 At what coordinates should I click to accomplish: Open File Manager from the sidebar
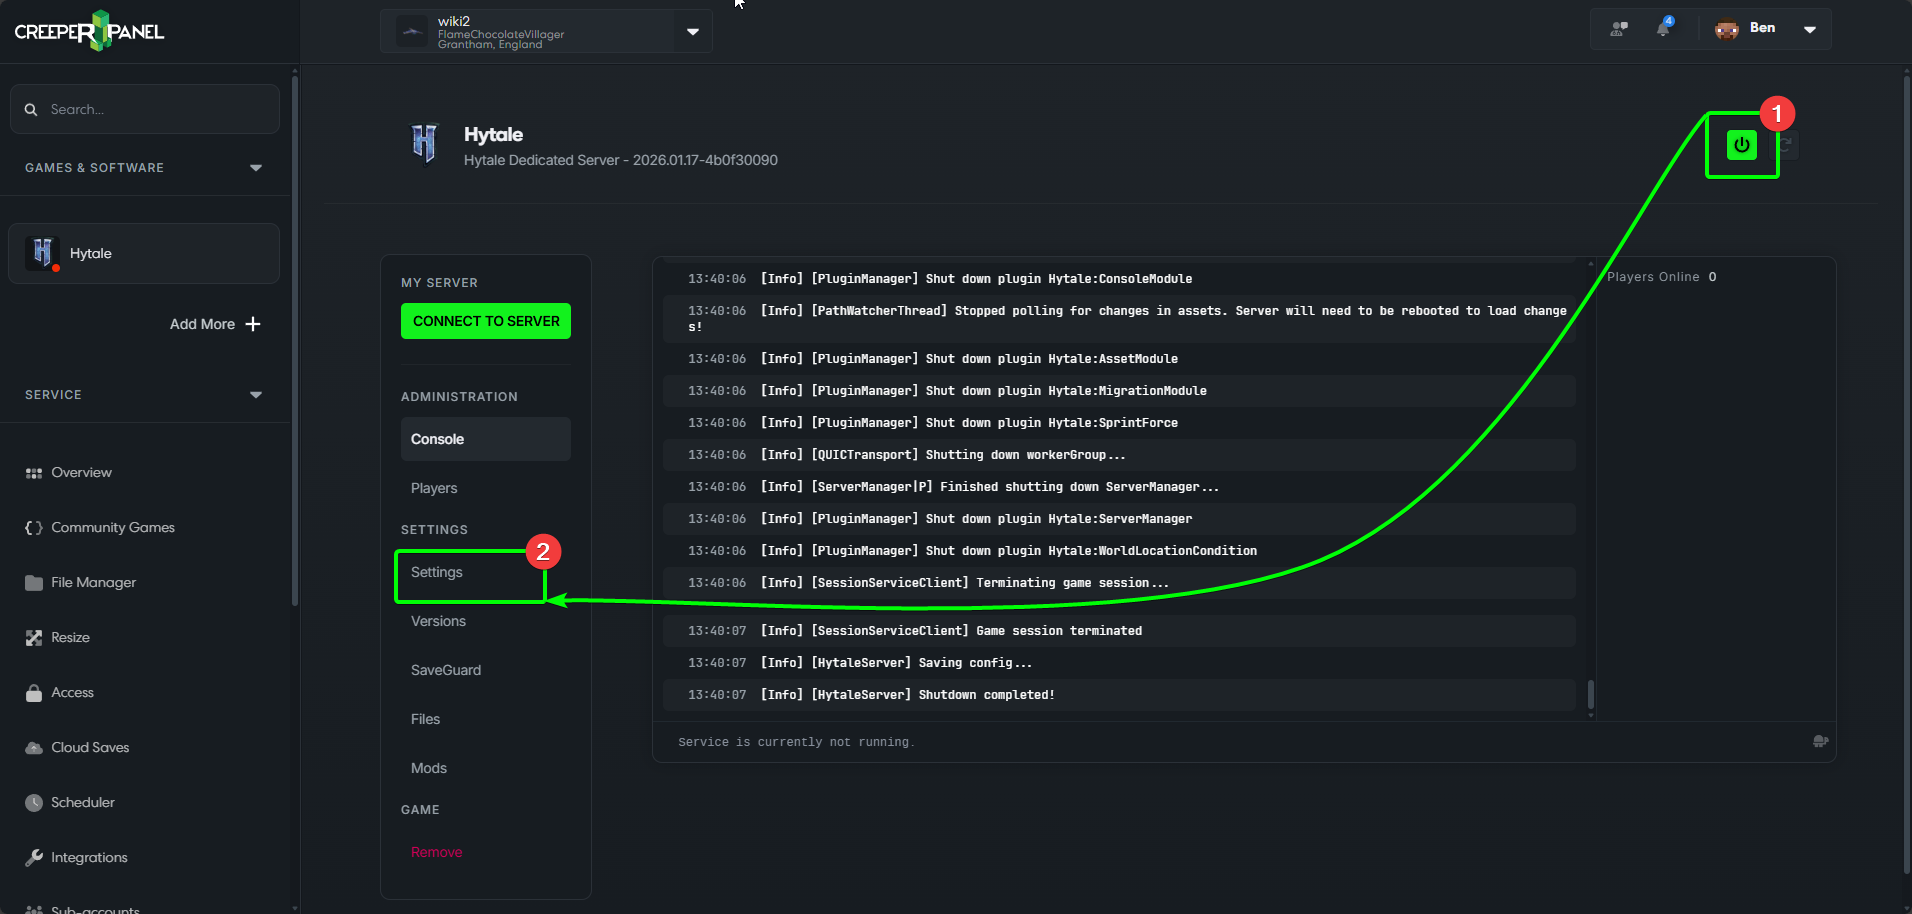coord(93,582)
